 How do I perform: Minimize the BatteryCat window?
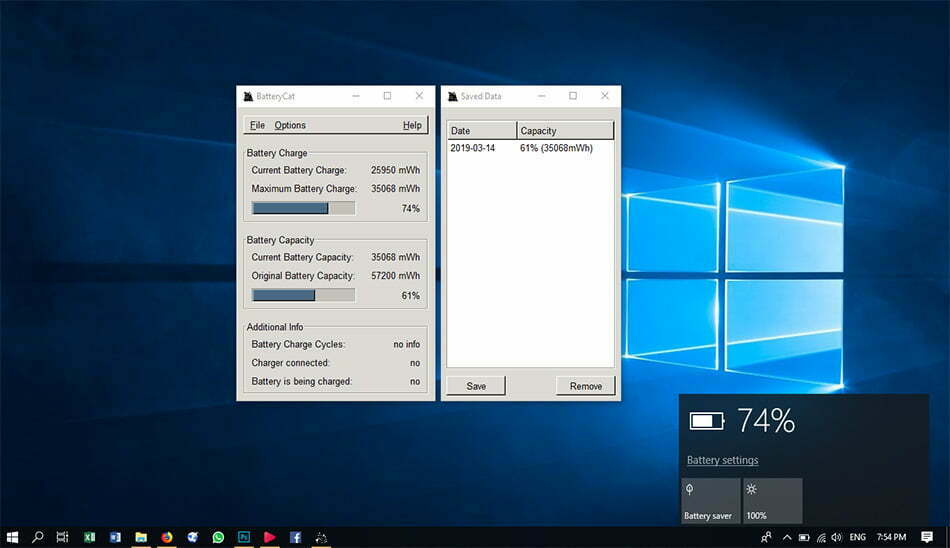[x=356, y=96]
